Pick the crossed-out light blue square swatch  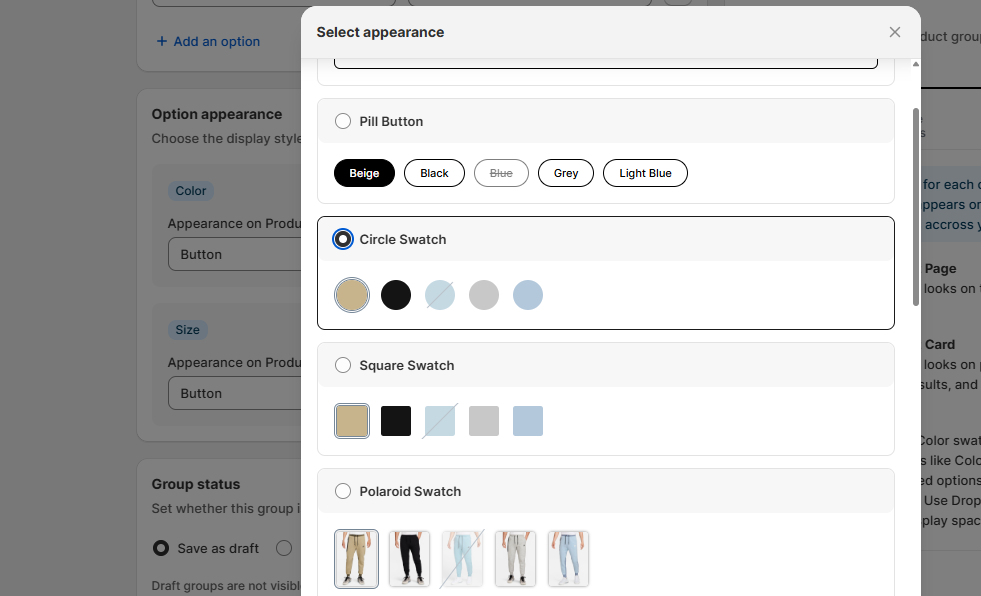(440, 421)
